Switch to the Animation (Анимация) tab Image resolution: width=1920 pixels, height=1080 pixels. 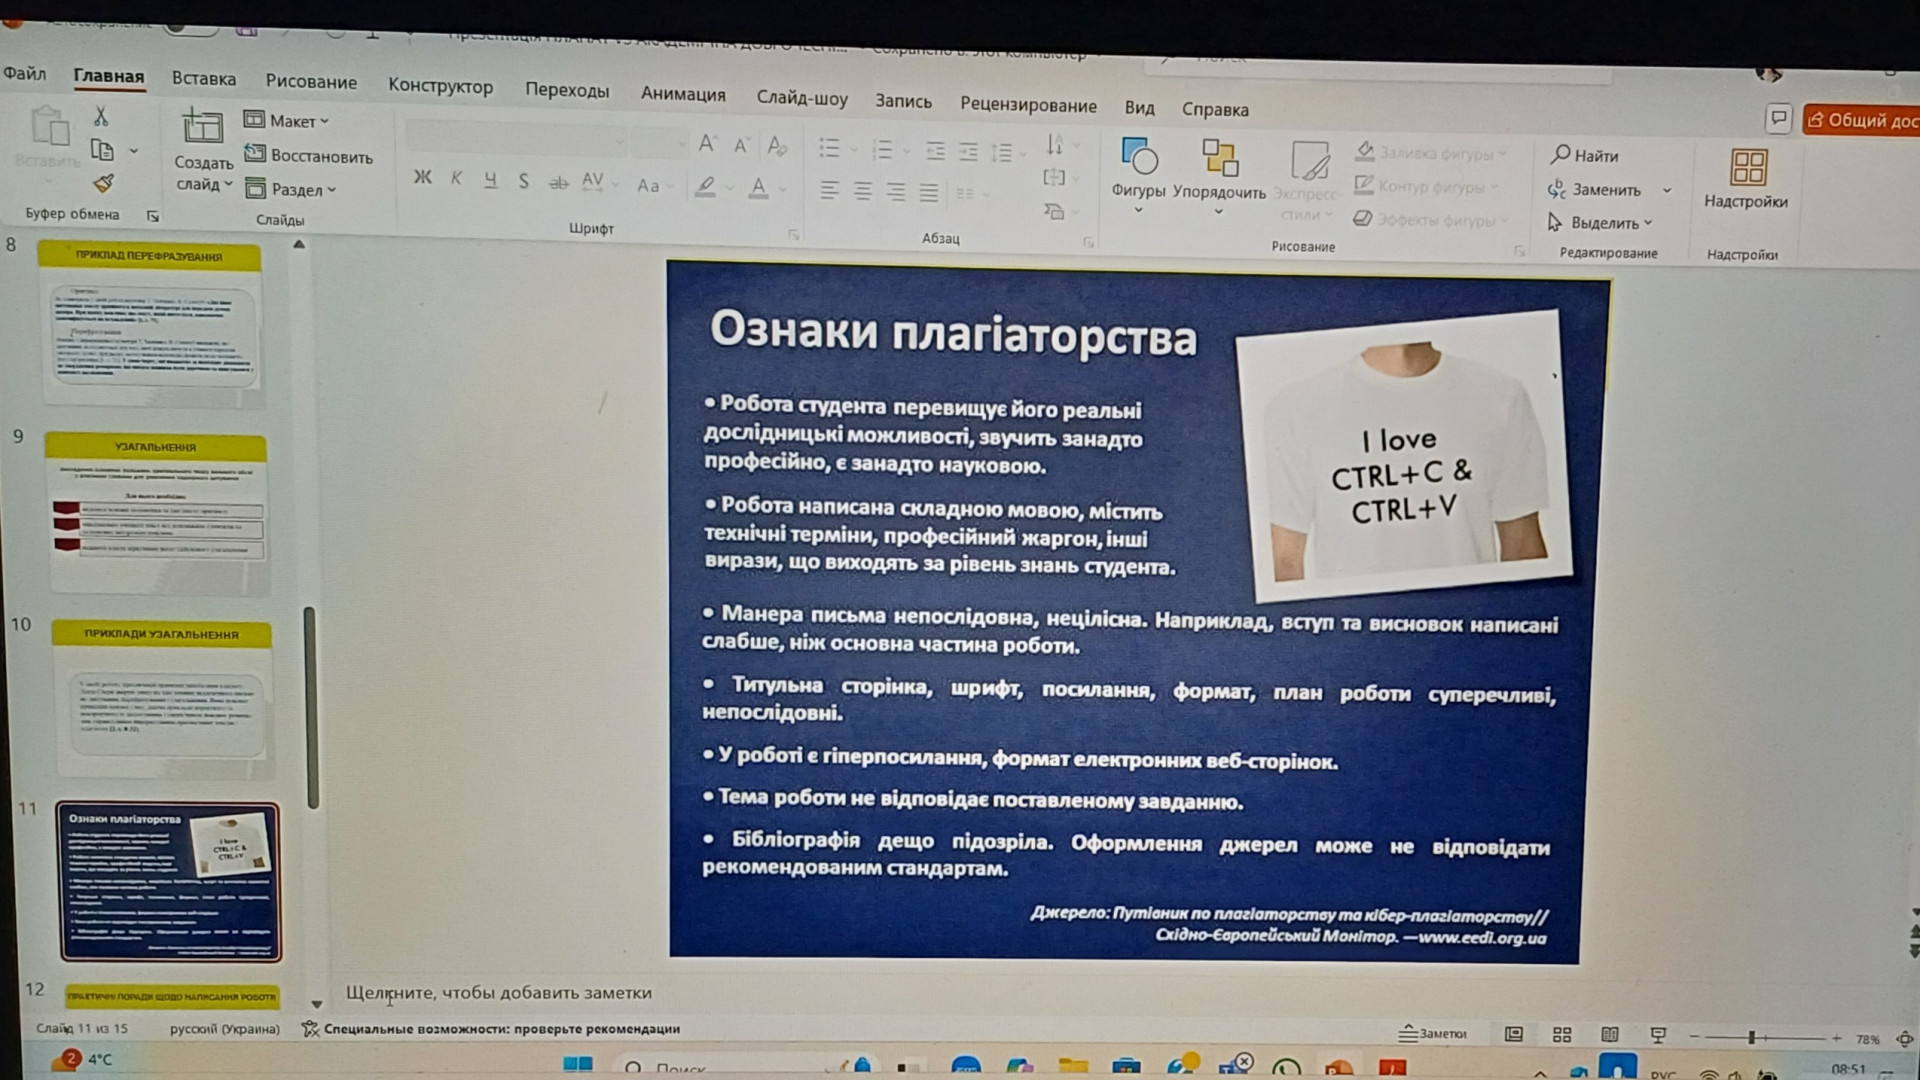[683, 94]
